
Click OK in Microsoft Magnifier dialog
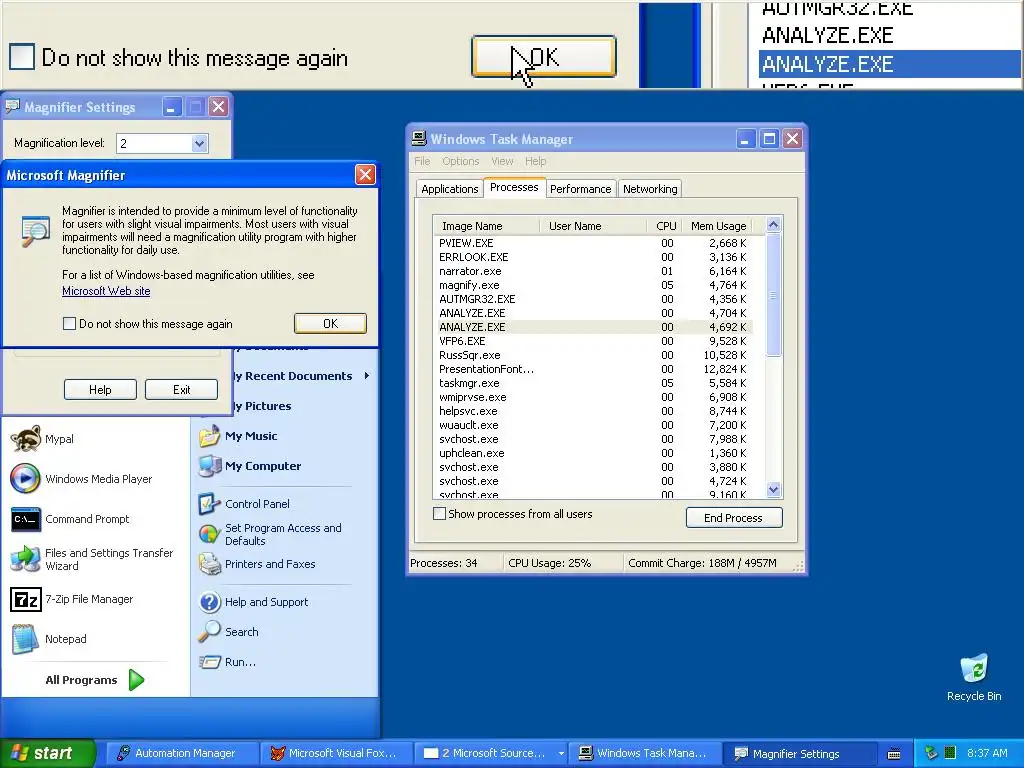(x=330, y=323)
